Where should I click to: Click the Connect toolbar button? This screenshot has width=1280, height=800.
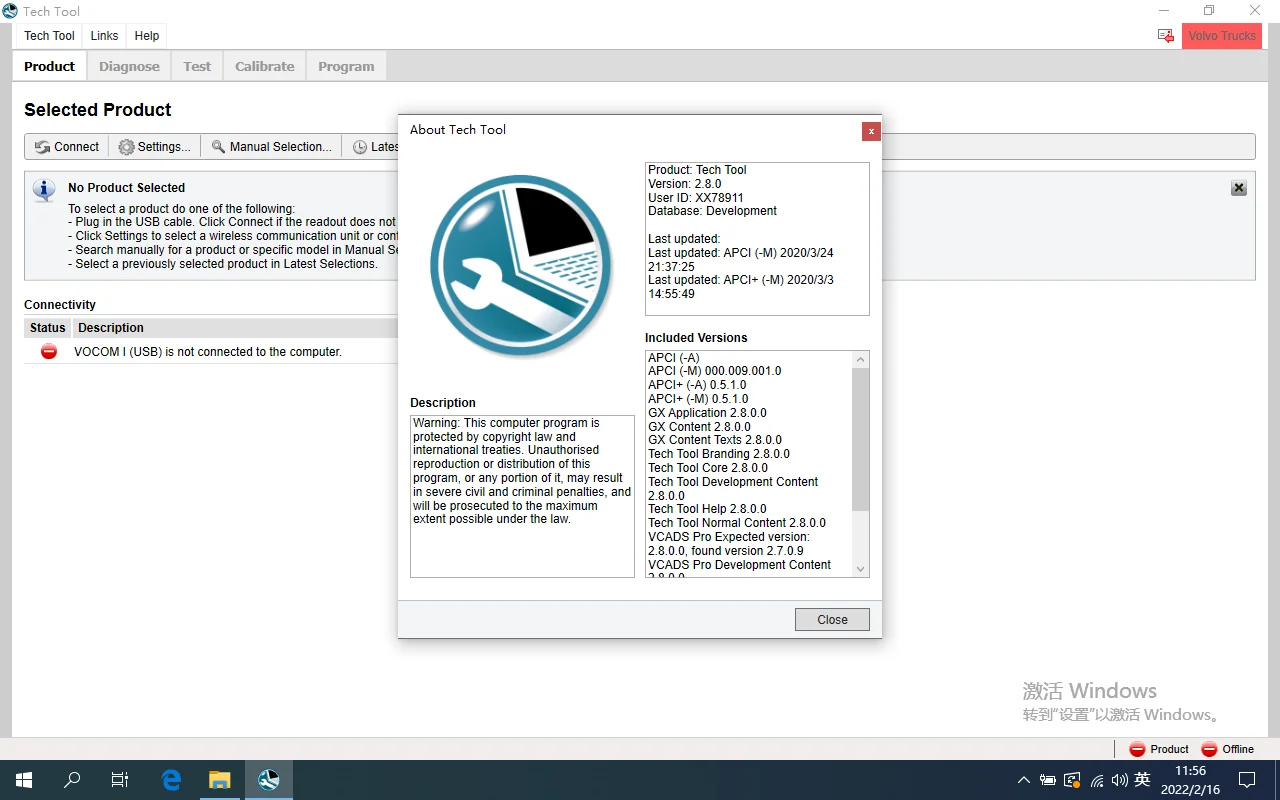point(67,147)
